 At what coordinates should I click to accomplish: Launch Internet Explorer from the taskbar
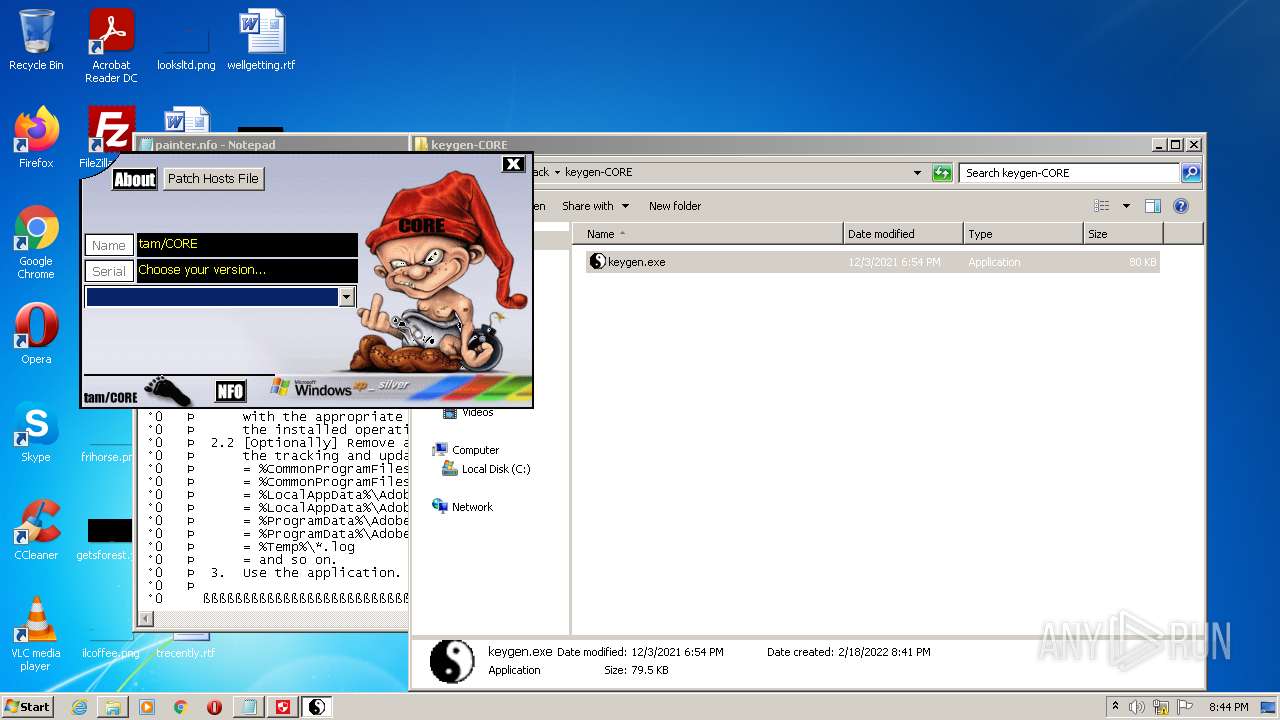(x=79, y=707)
